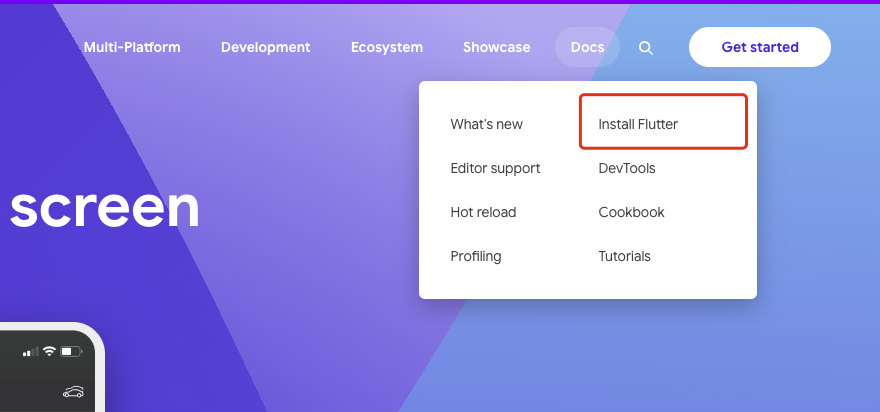
Task: Click the Wi-Fi icon in phone status bar
Action: tap(49, 351)
